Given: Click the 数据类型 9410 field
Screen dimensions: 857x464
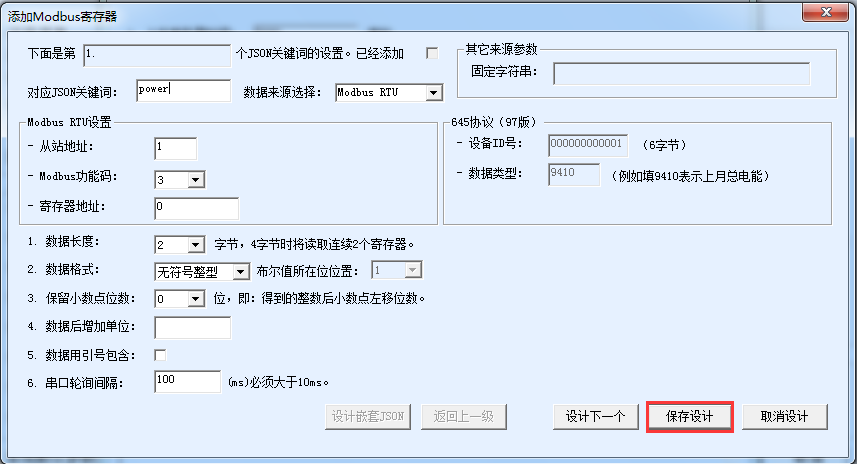Looking at the screenshot, I should tap(573, 174).
